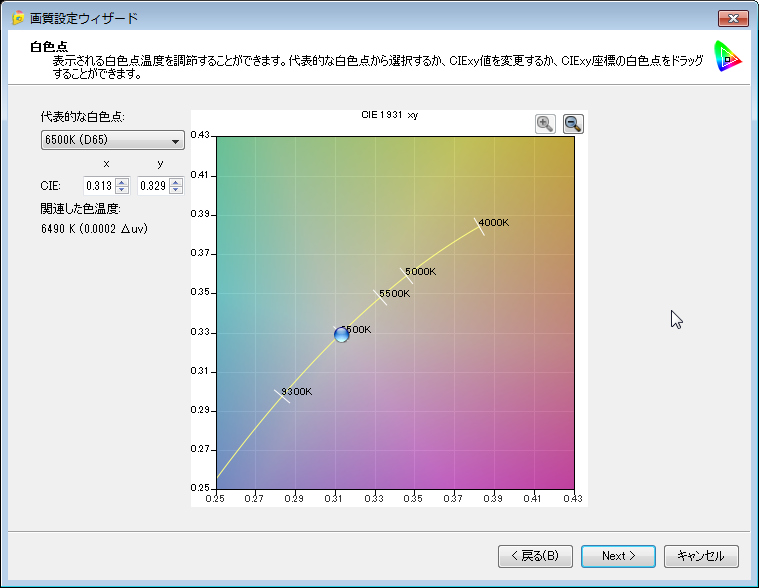The width and height of the screenshot is (759, 588).
Task: Click the 戻る(B) back button
Action: 535,556
